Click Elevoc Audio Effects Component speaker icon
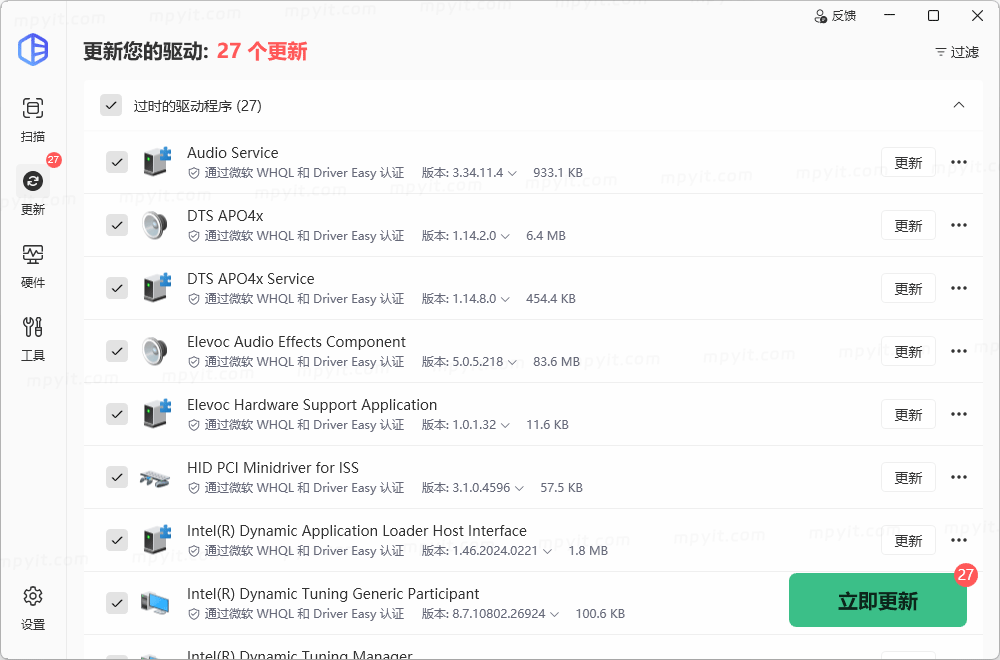The width and height of the screenshot is (1000, 660). point(155,351)
